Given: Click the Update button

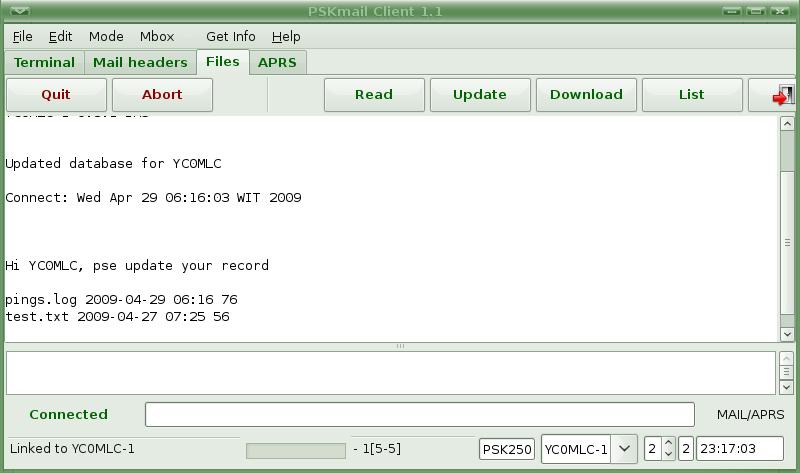Looking at the screenshot, I should [480, 95].
